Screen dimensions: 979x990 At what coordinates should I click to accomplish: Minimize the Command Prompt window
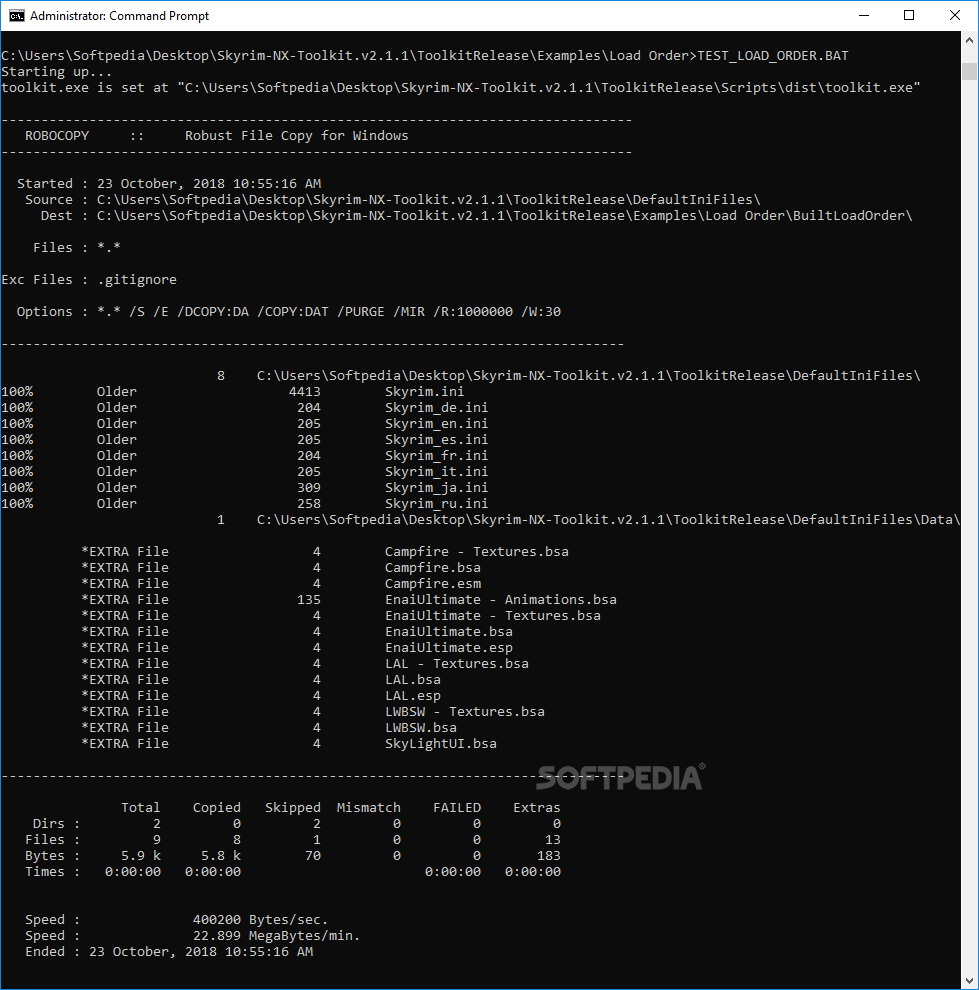pos(863,16)
